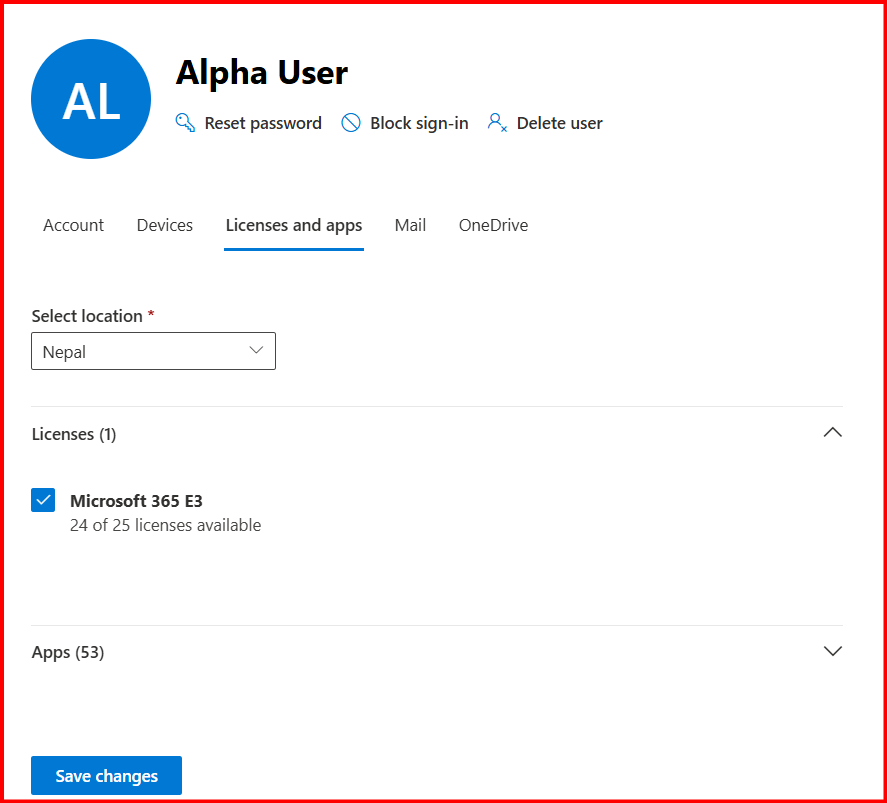The height and width of the screenshot is (803, 887).
Task: Click the Licenses (1) section heading
Action: [x=74, y=434]
